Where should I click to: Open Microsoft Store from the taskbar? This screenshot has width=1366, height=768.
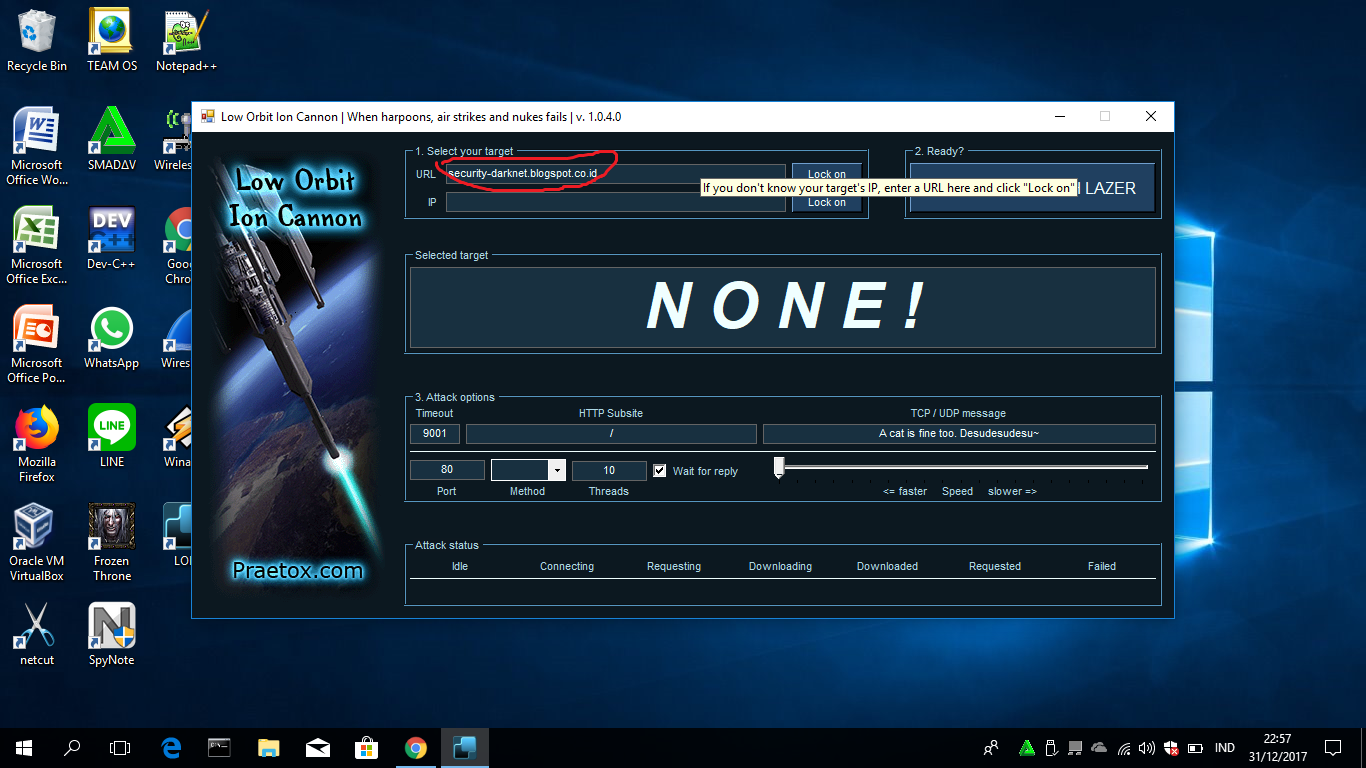[367, 747]
